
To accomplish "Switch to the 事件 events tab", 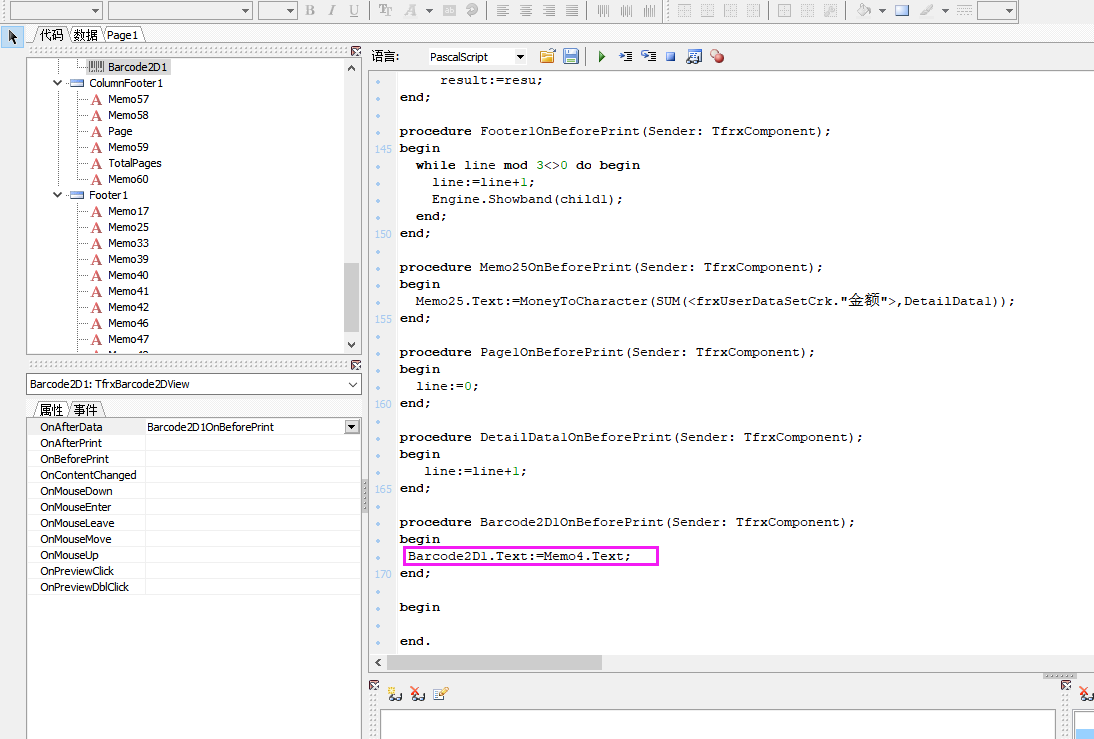I will [x=85, y=410].
